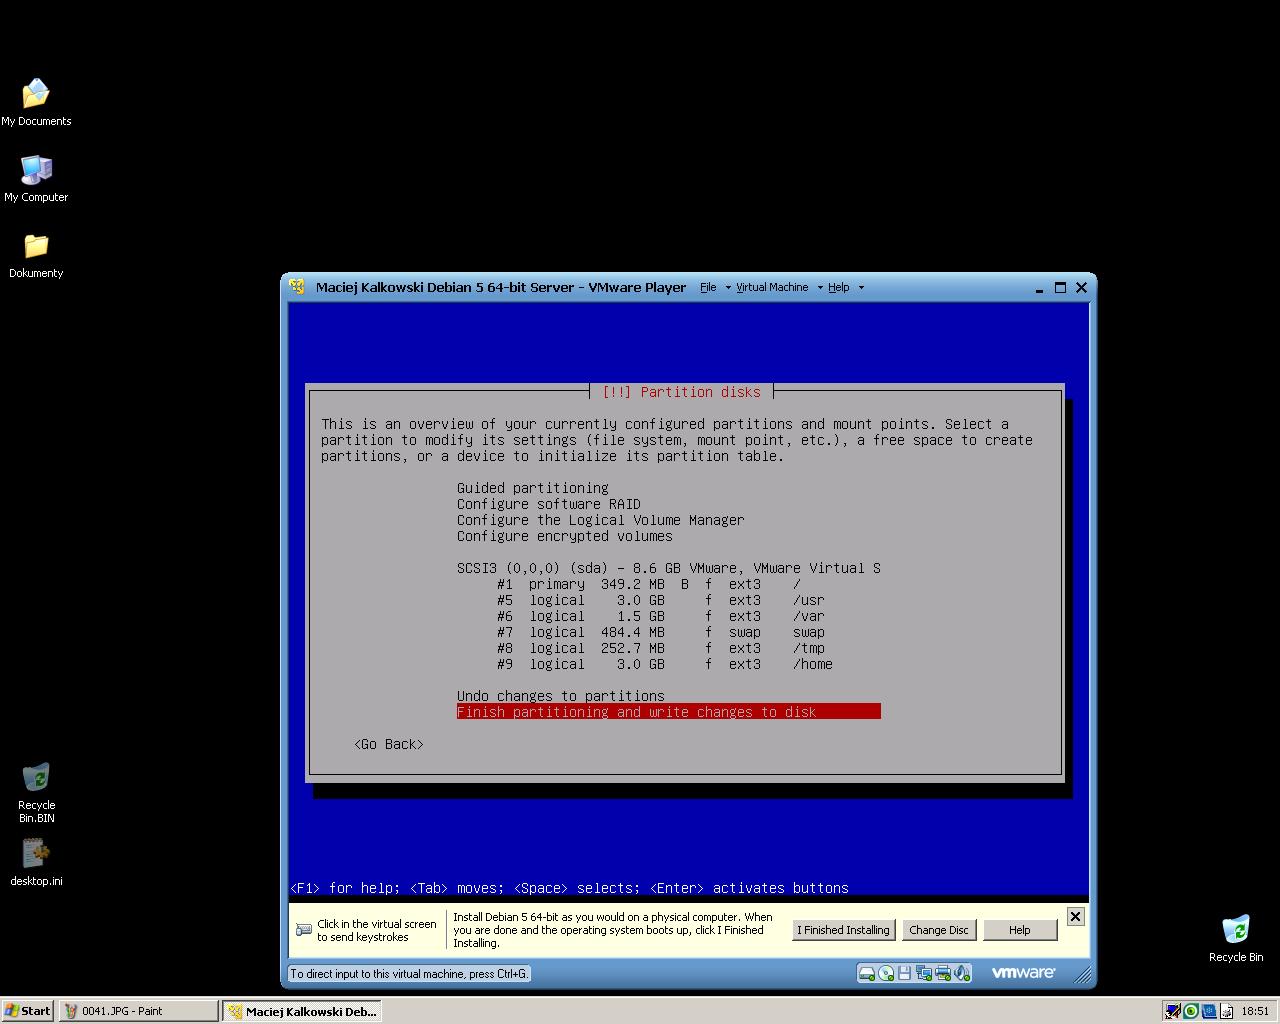Select Configure encrypted volumes option

565,536
